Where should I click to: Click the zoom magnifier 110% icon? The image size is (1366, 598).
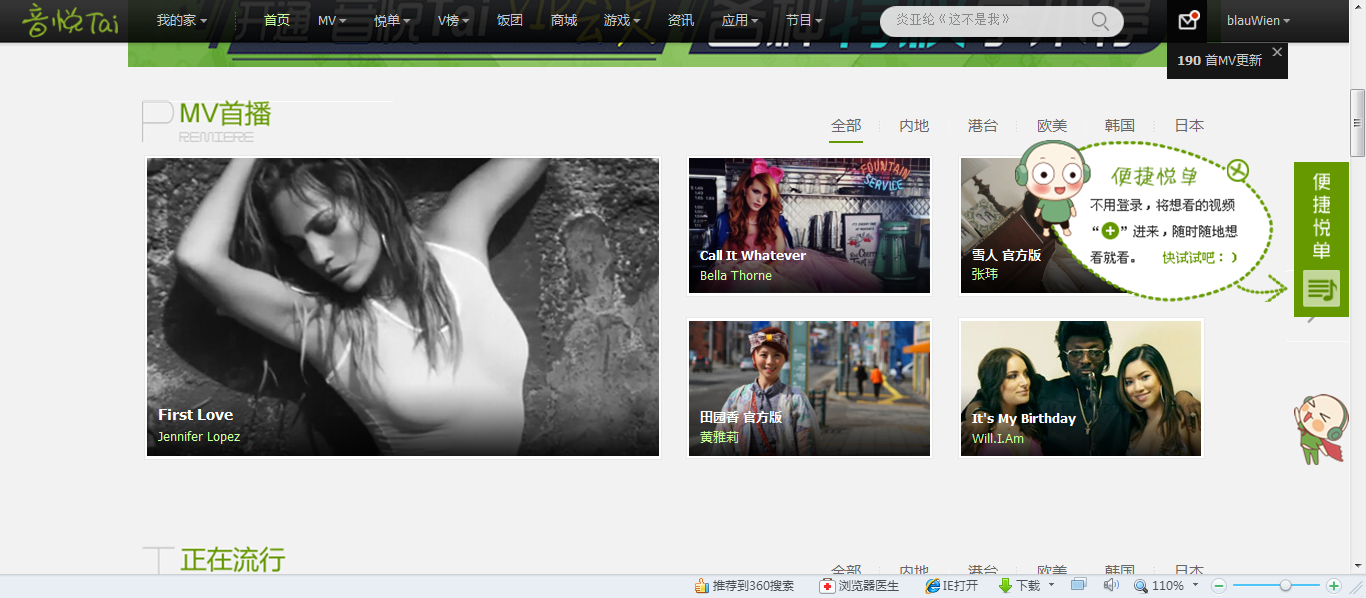coord(1141,586)
